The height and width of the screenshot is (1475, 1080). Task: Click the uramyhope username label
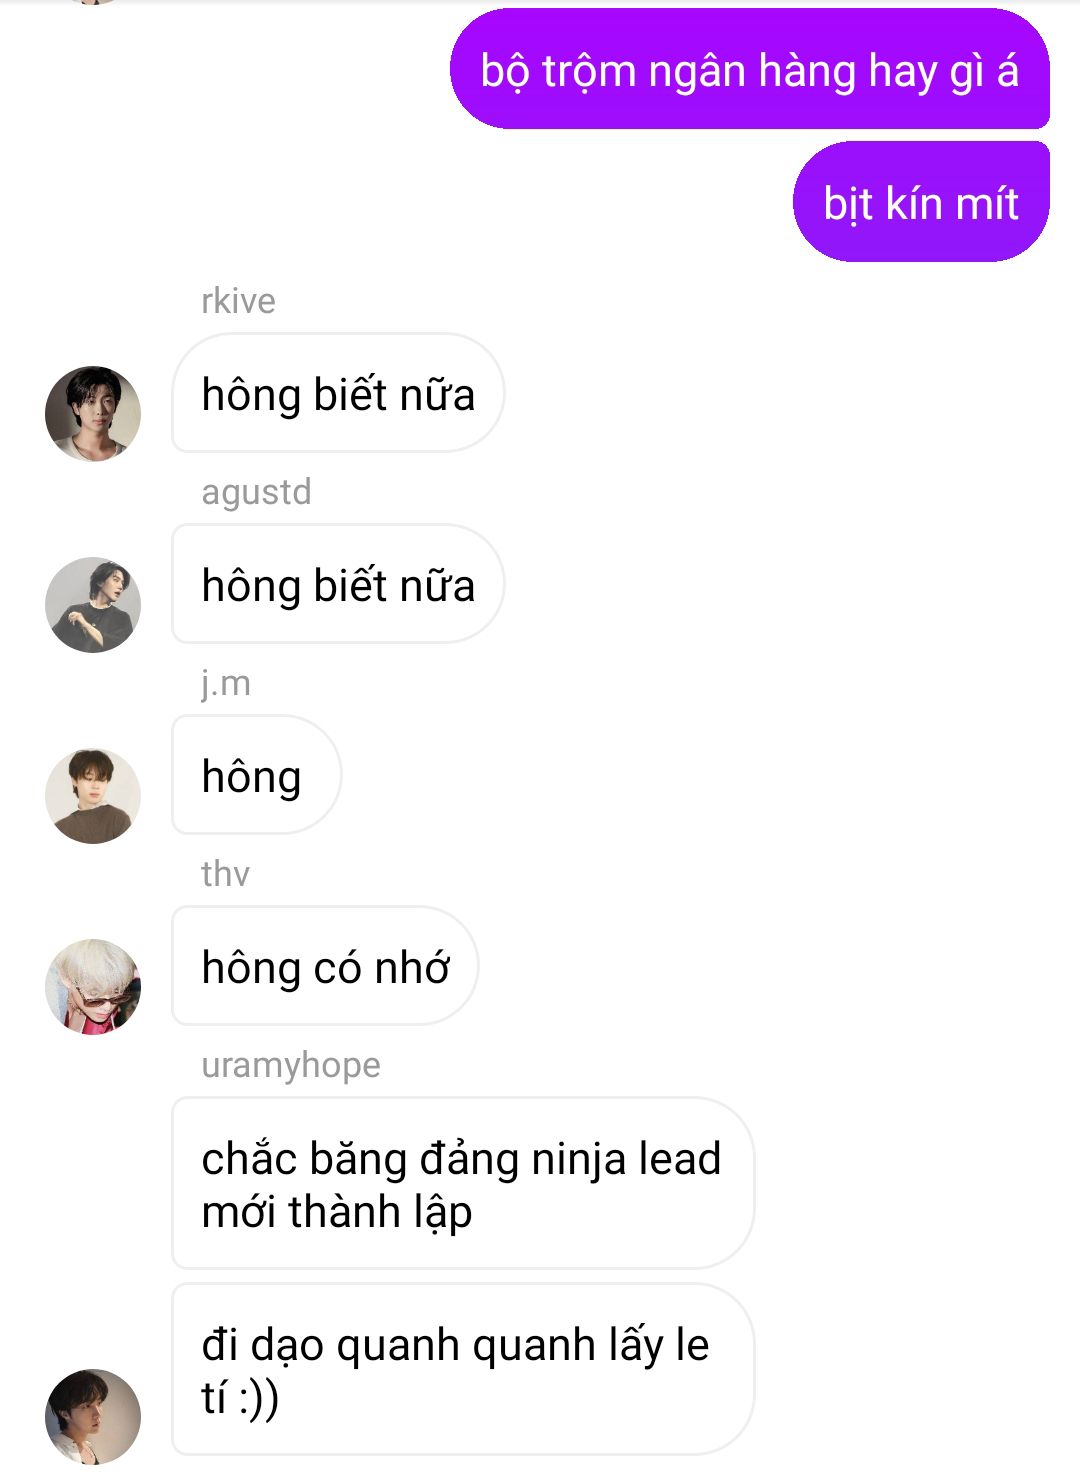291,1066
